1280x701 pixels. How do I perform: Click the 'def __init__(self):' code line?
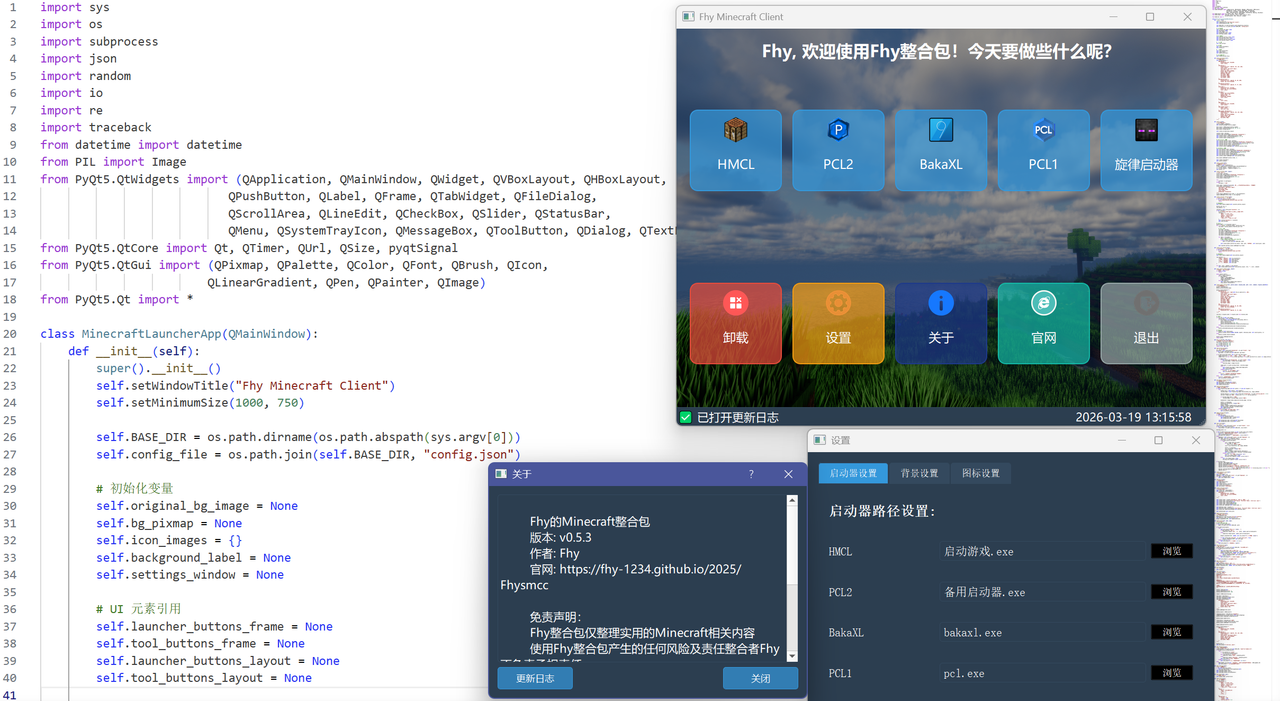point(134,351)
